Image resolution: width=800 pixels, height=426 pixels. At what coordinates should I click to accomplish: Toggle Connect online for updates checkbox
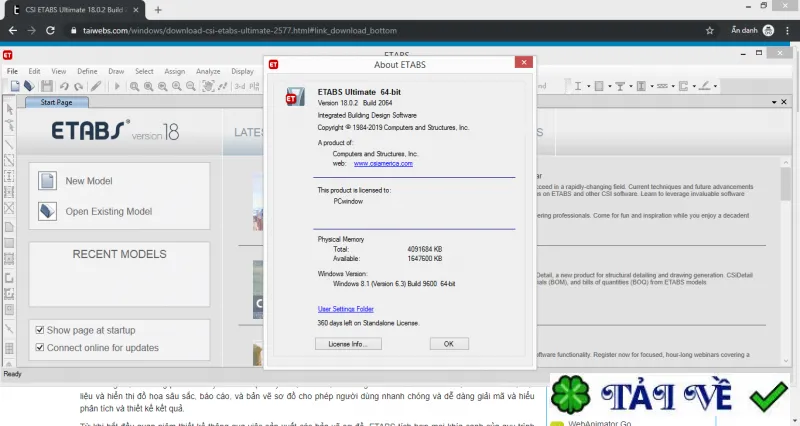tap(40, 347)
